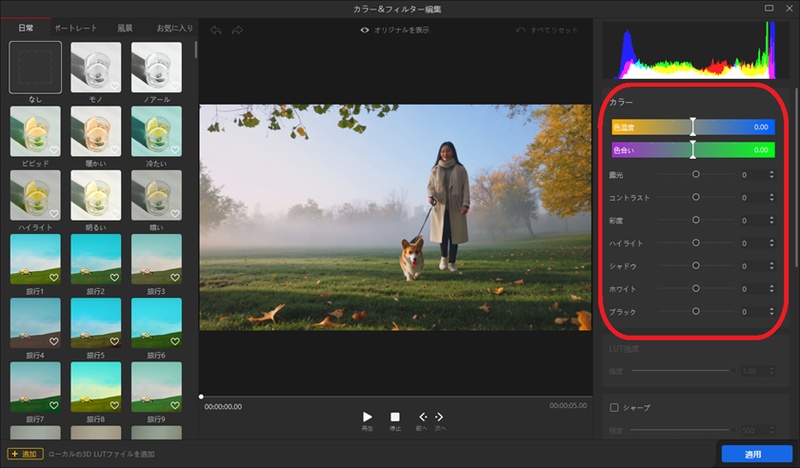Click the 露光 value input field

[x=752, y=175]
